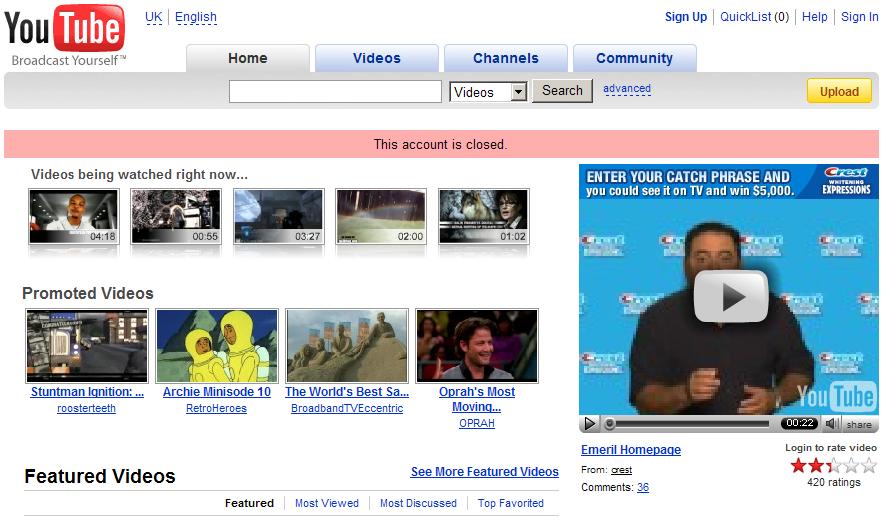Open the BroadbandTVEccentric channel link
The image size is (893, 523).
(347, 408)
